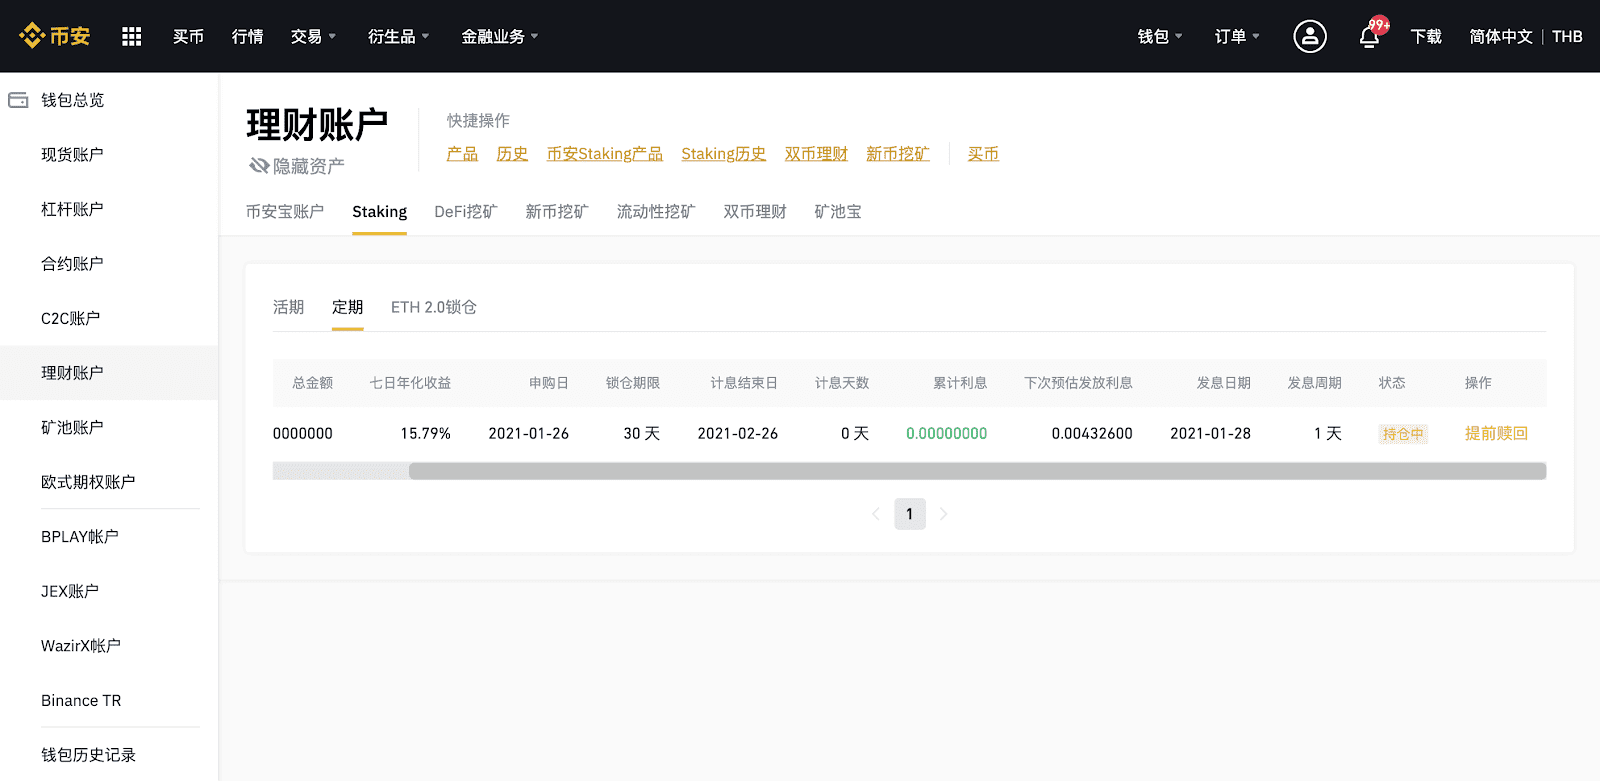Viewport: 1600px width, 781px height.
Task: Click 下载 in the header
Action: (x=1426, y=36)
